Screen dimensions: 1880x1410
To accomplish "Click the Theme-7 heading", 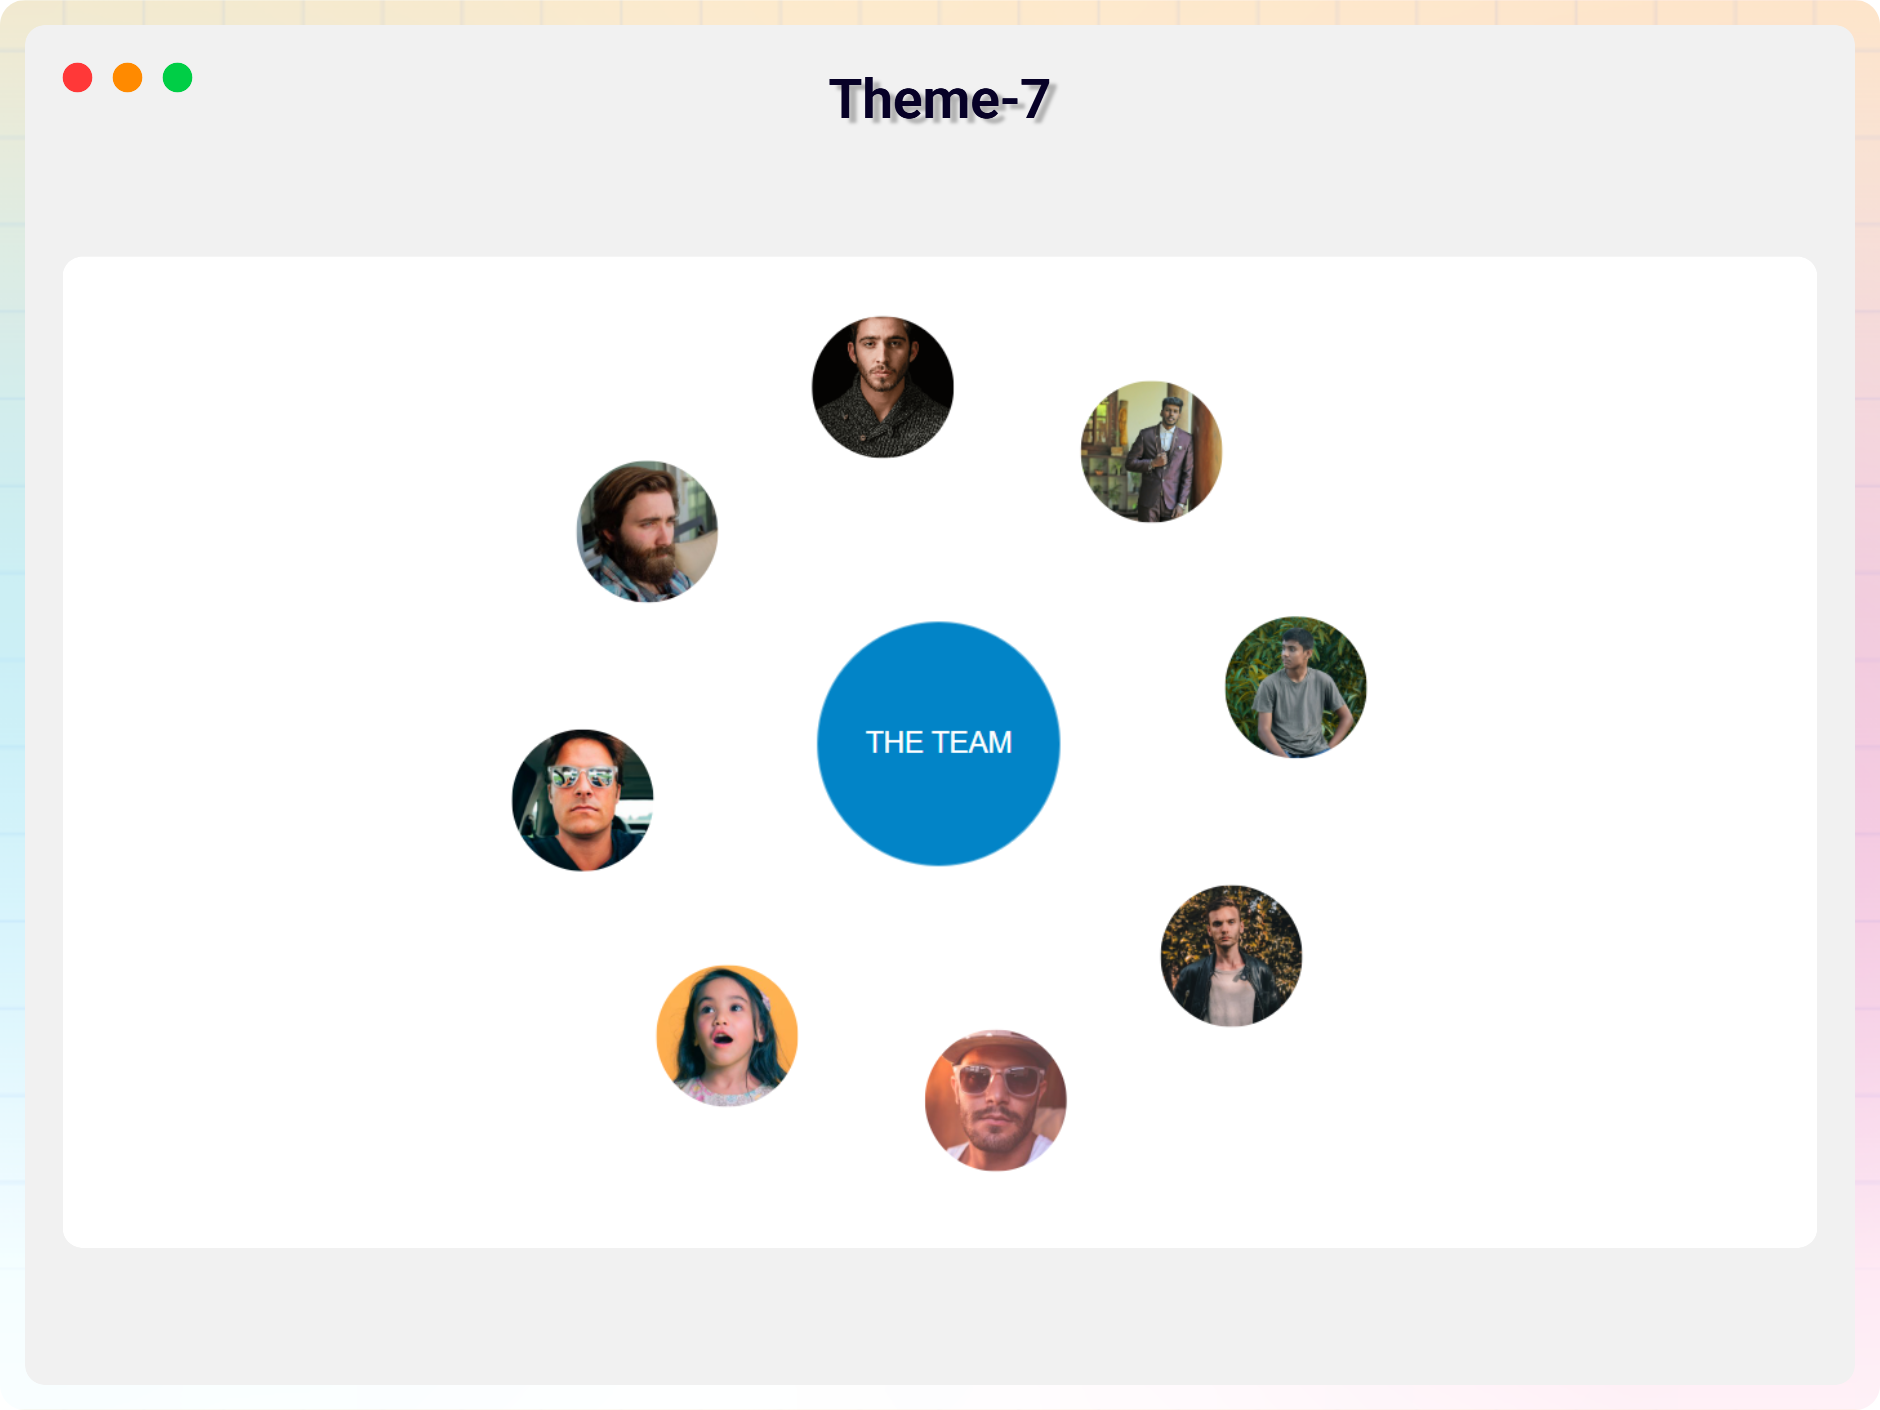I will click(x=940, y=99).
